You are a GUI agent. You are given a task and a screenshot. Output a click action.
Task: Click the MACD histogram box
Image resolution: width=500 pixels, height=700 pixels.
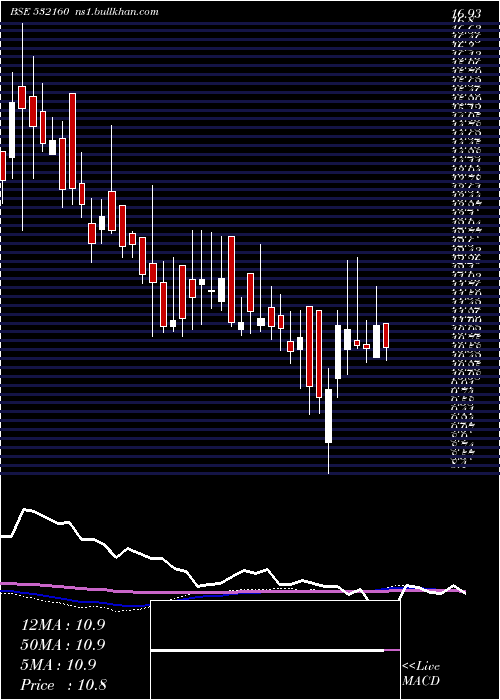click(275, 650)
